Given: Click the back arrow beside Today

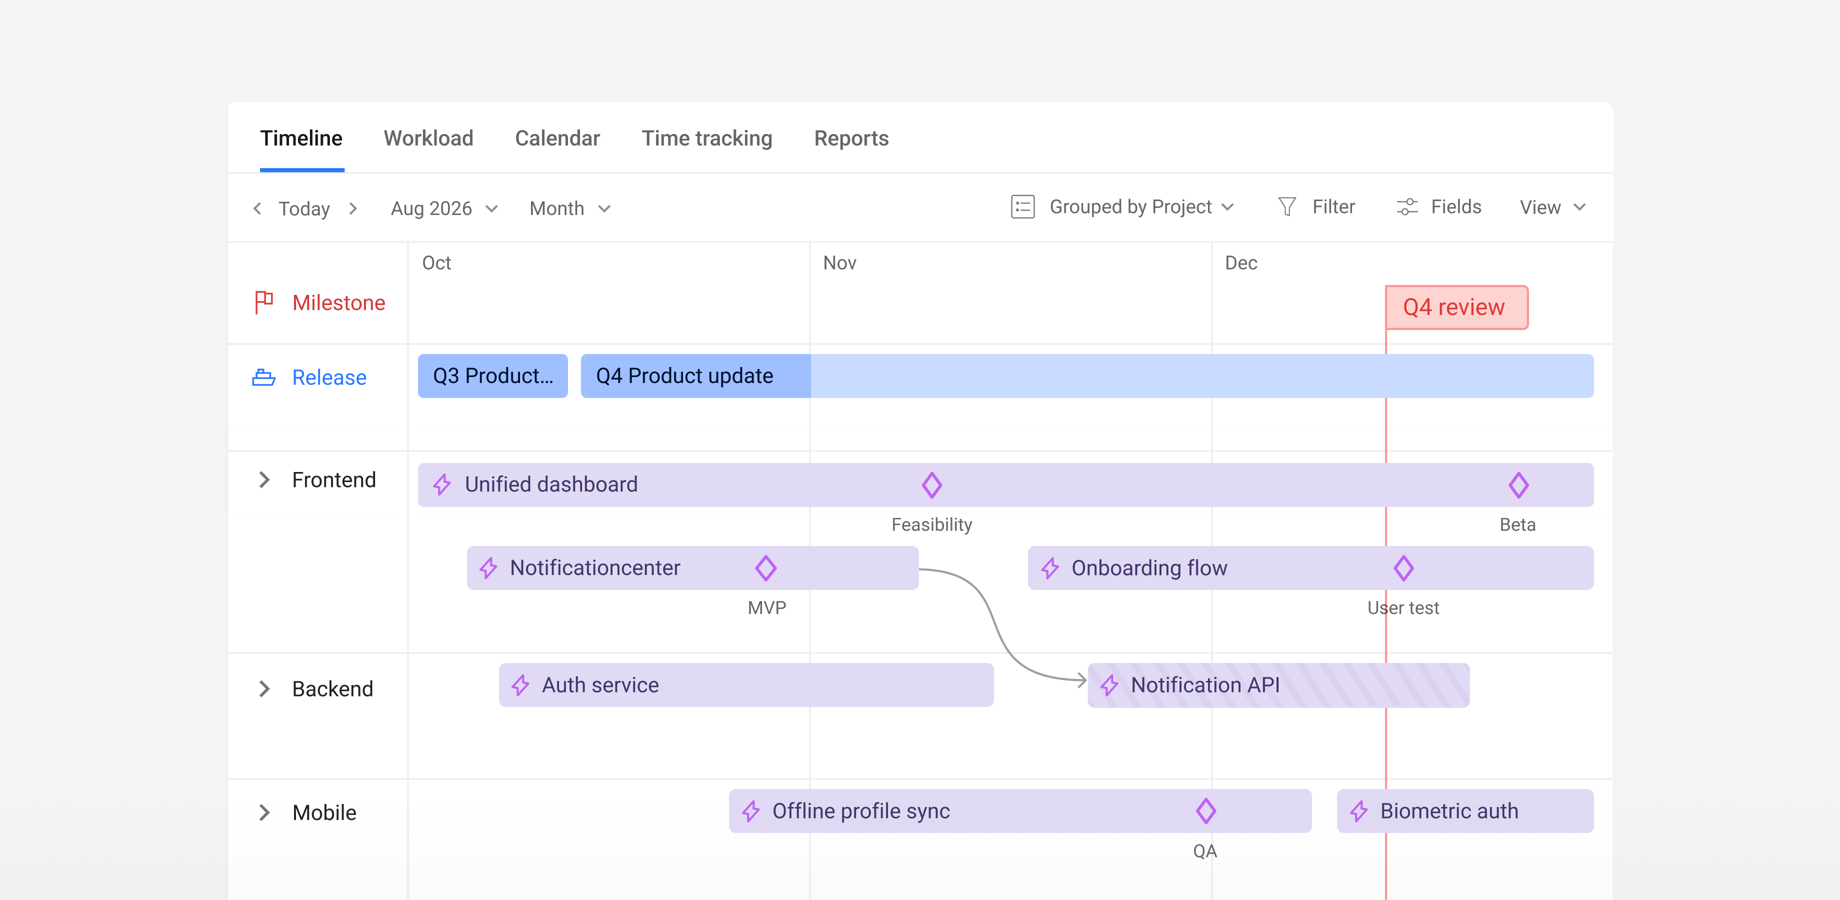Looking at the screenshot, I should coord(257,208).
